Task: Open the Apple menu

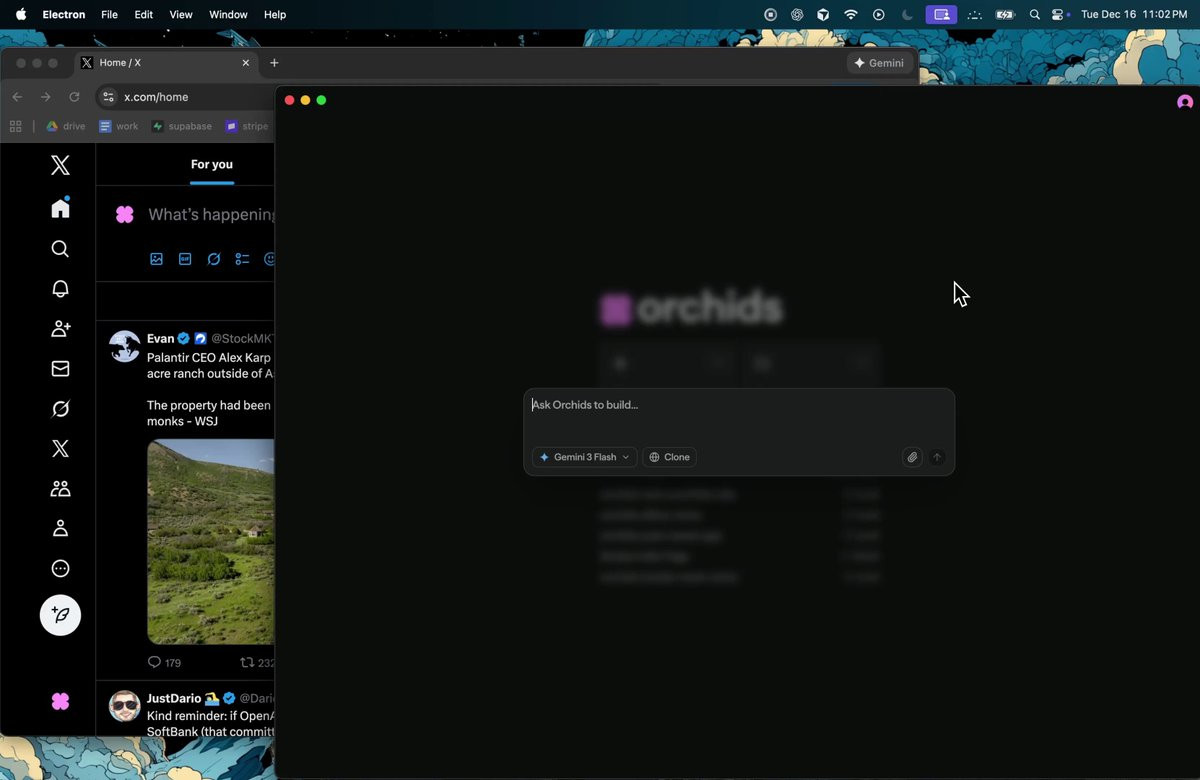Action: pos(20,14)
